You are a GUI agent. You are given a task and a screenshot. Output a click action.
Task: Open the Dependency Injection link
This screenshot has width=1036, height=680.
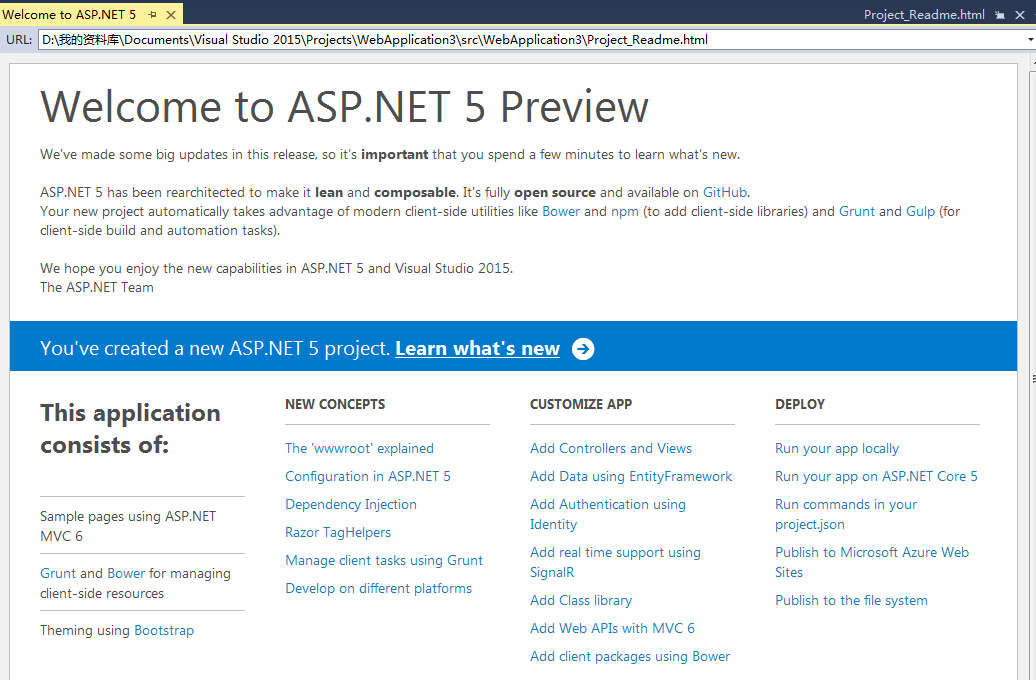(x=351, y=504)
